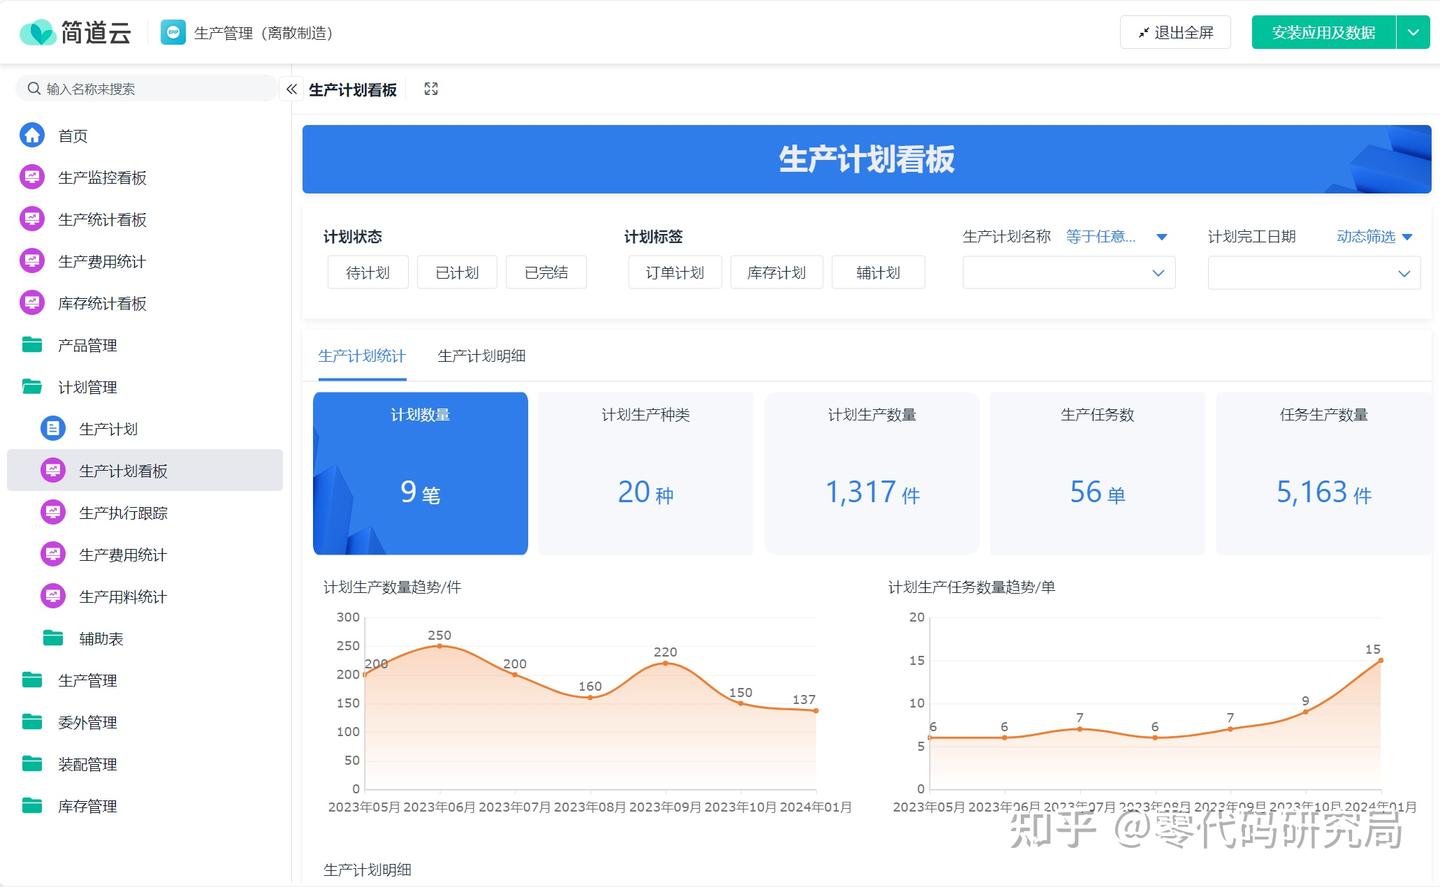Open 生产用料统计 dashboard icon
The image size is (1440, 887).
53,597
